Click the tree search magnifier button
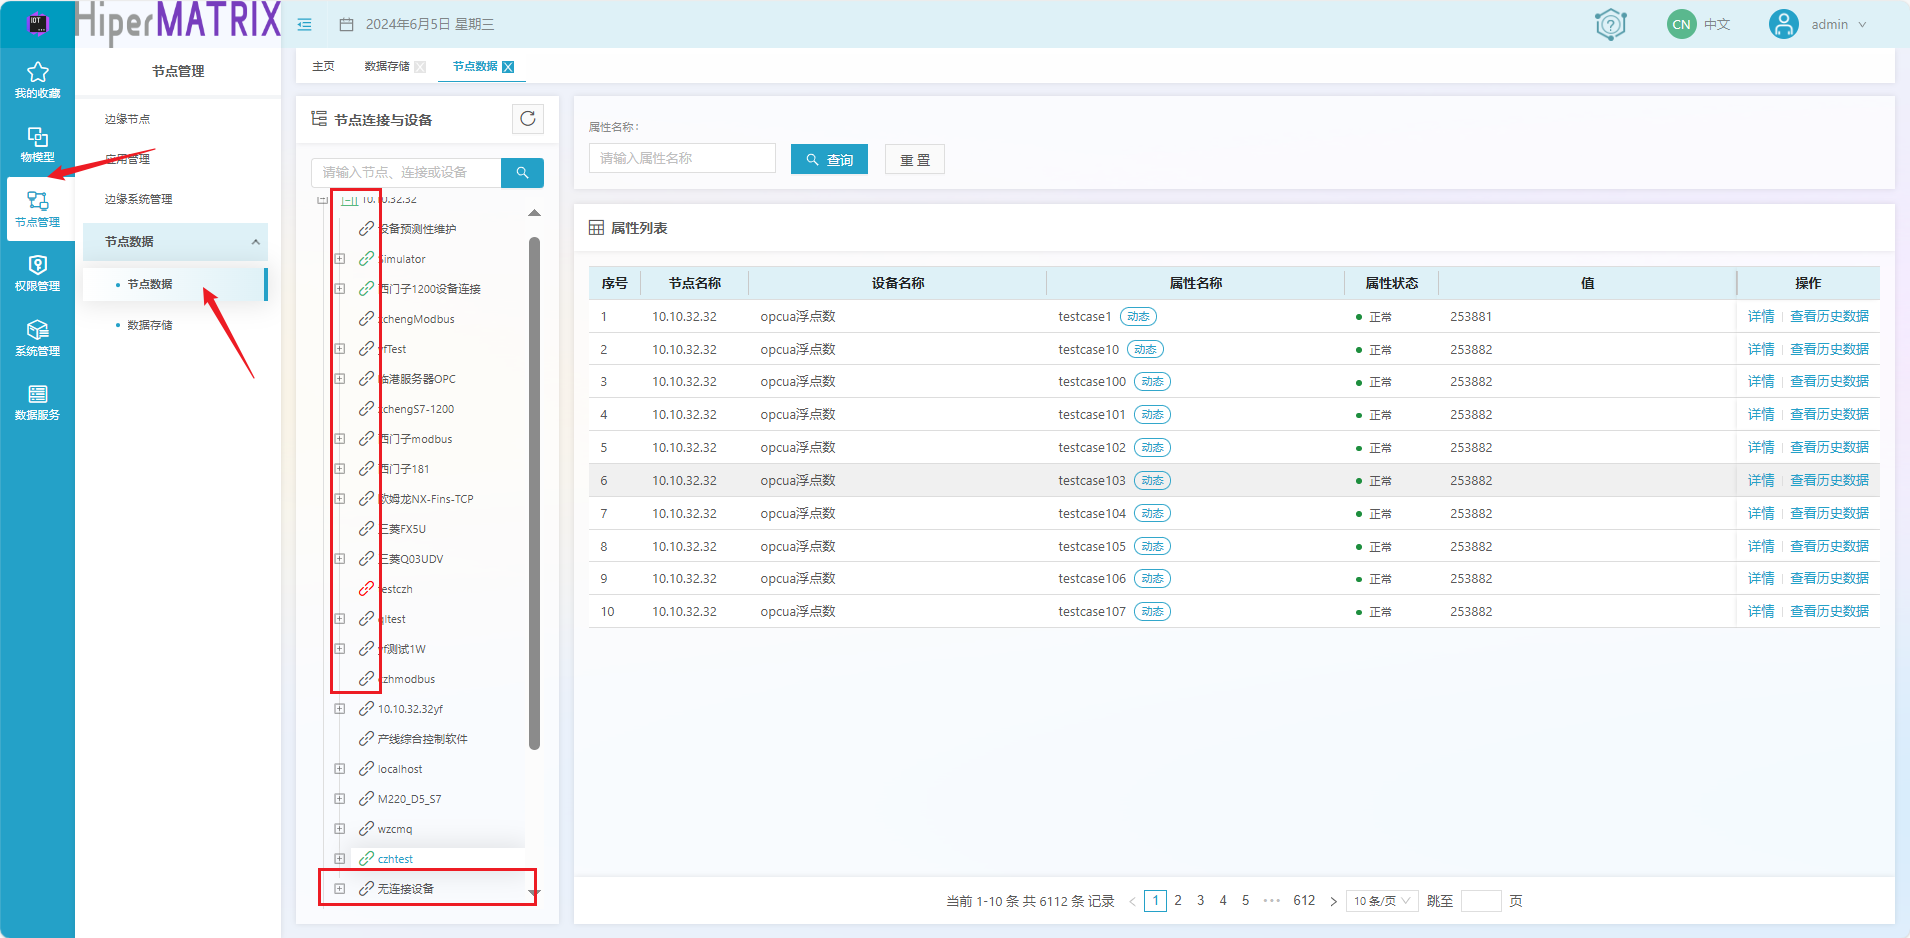This screenshot has width=1910, height=938. pos(522,173)
